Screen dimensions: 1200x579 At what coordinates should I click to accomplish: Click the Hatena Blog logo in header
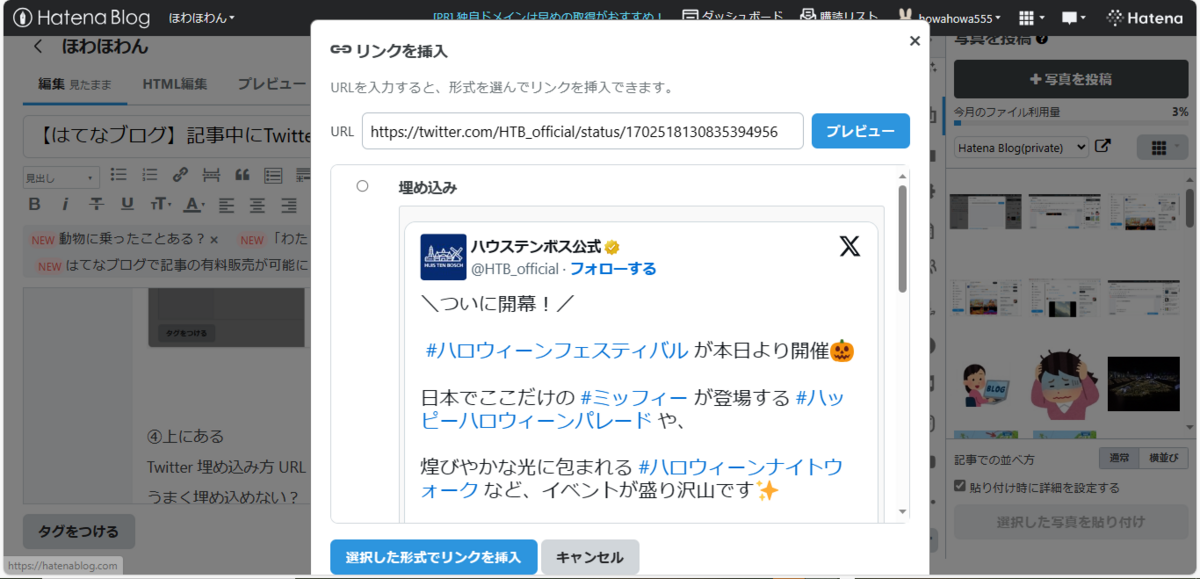(x=82, y=18)
